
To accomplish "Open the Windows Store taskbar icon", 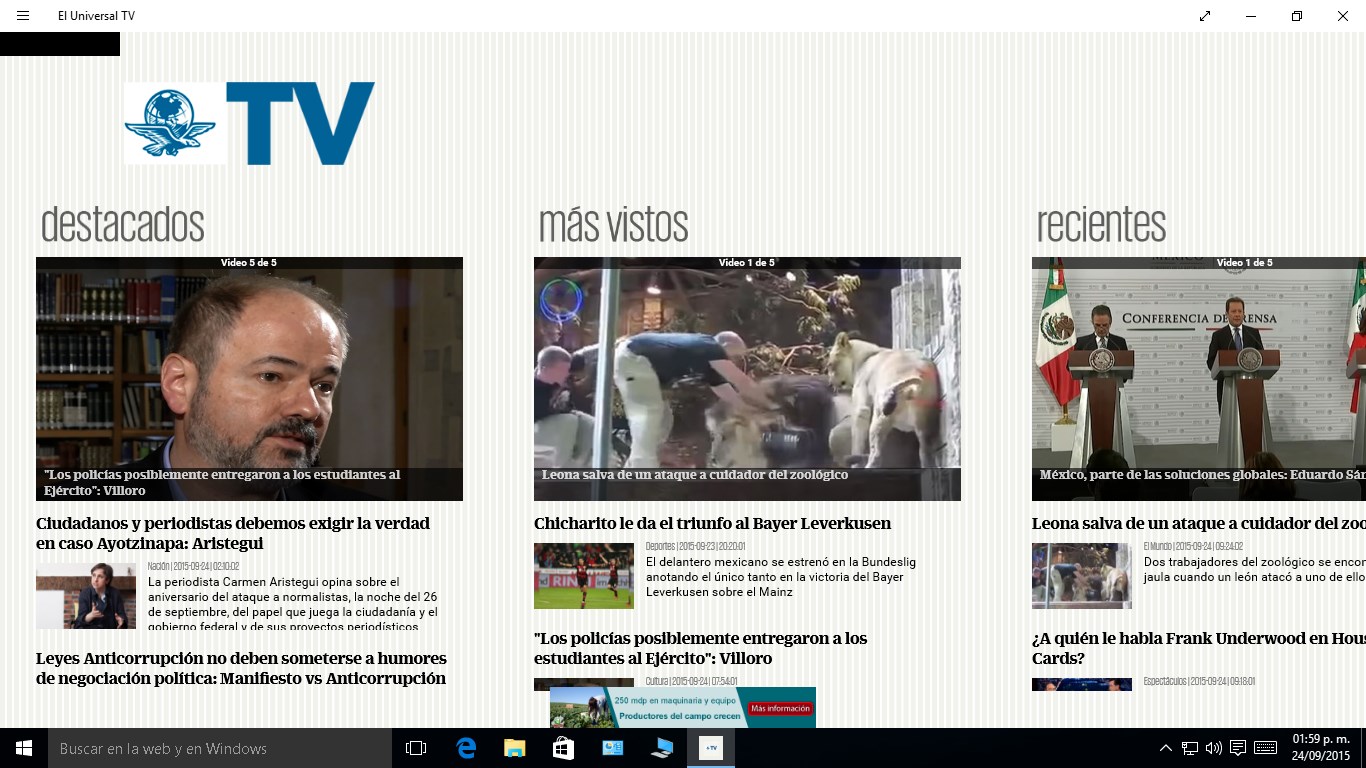I will [563, 748].
